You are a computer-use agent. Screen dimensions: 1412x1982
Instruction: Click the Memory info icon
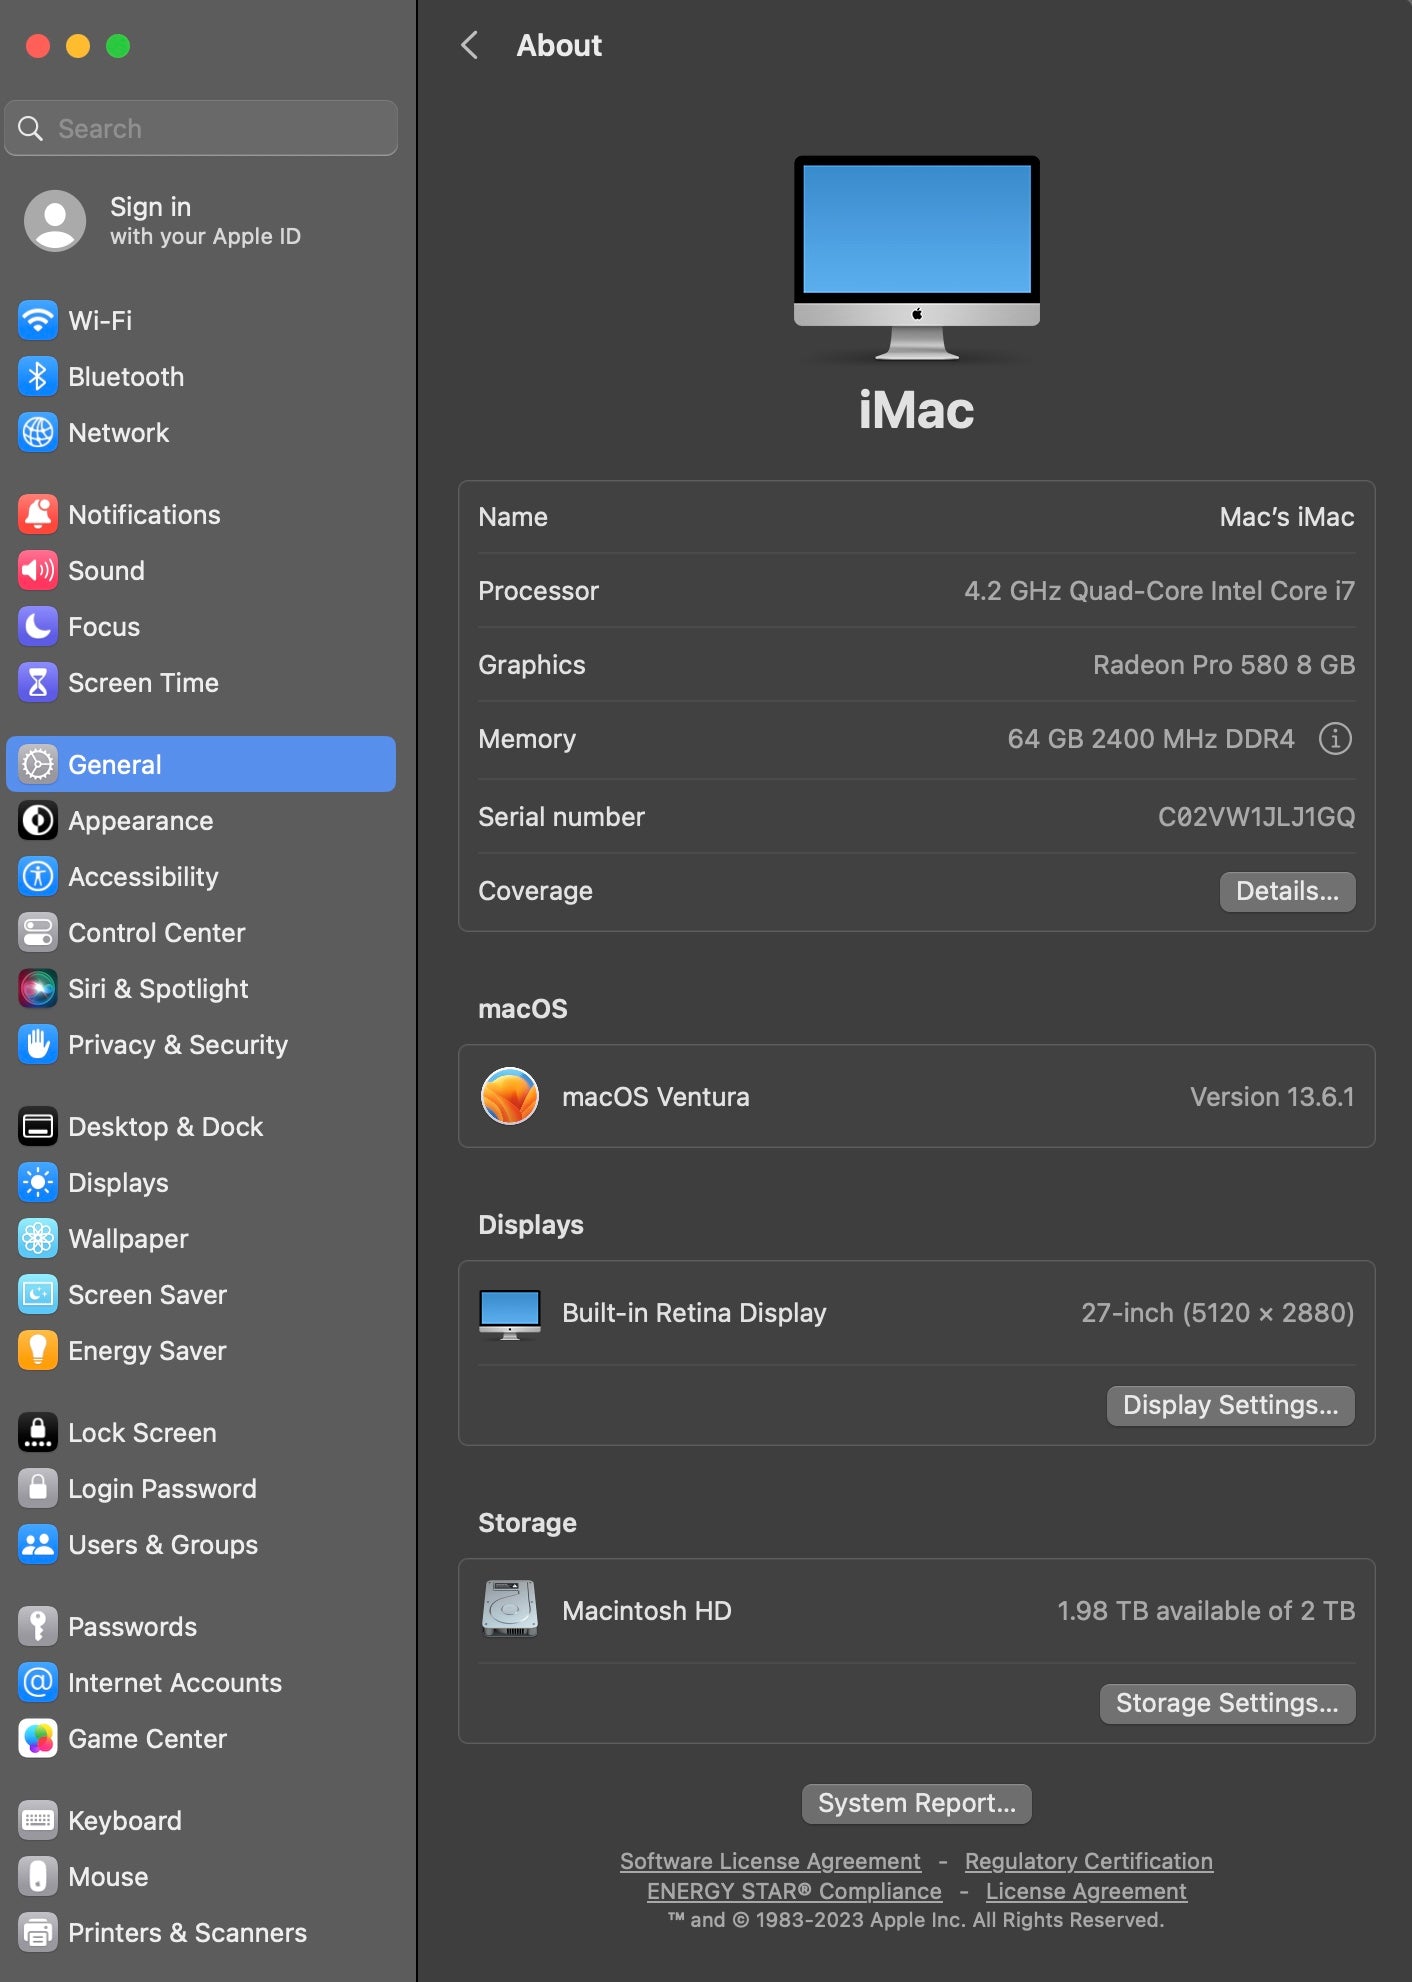tap(1334, 739)
